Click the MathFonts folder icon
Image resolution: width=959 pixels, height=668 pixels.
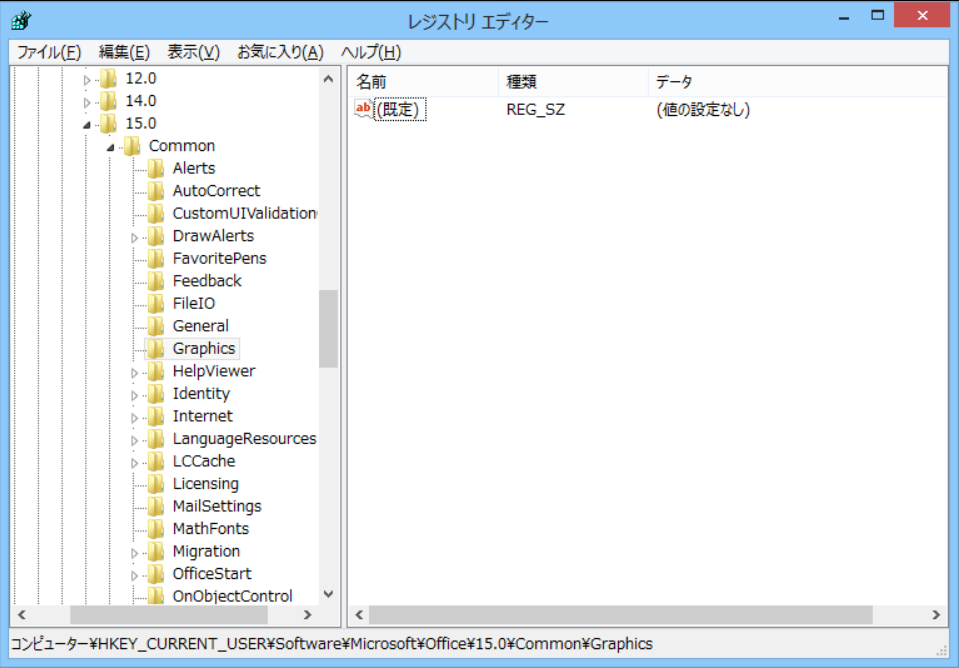click(156, 528)
